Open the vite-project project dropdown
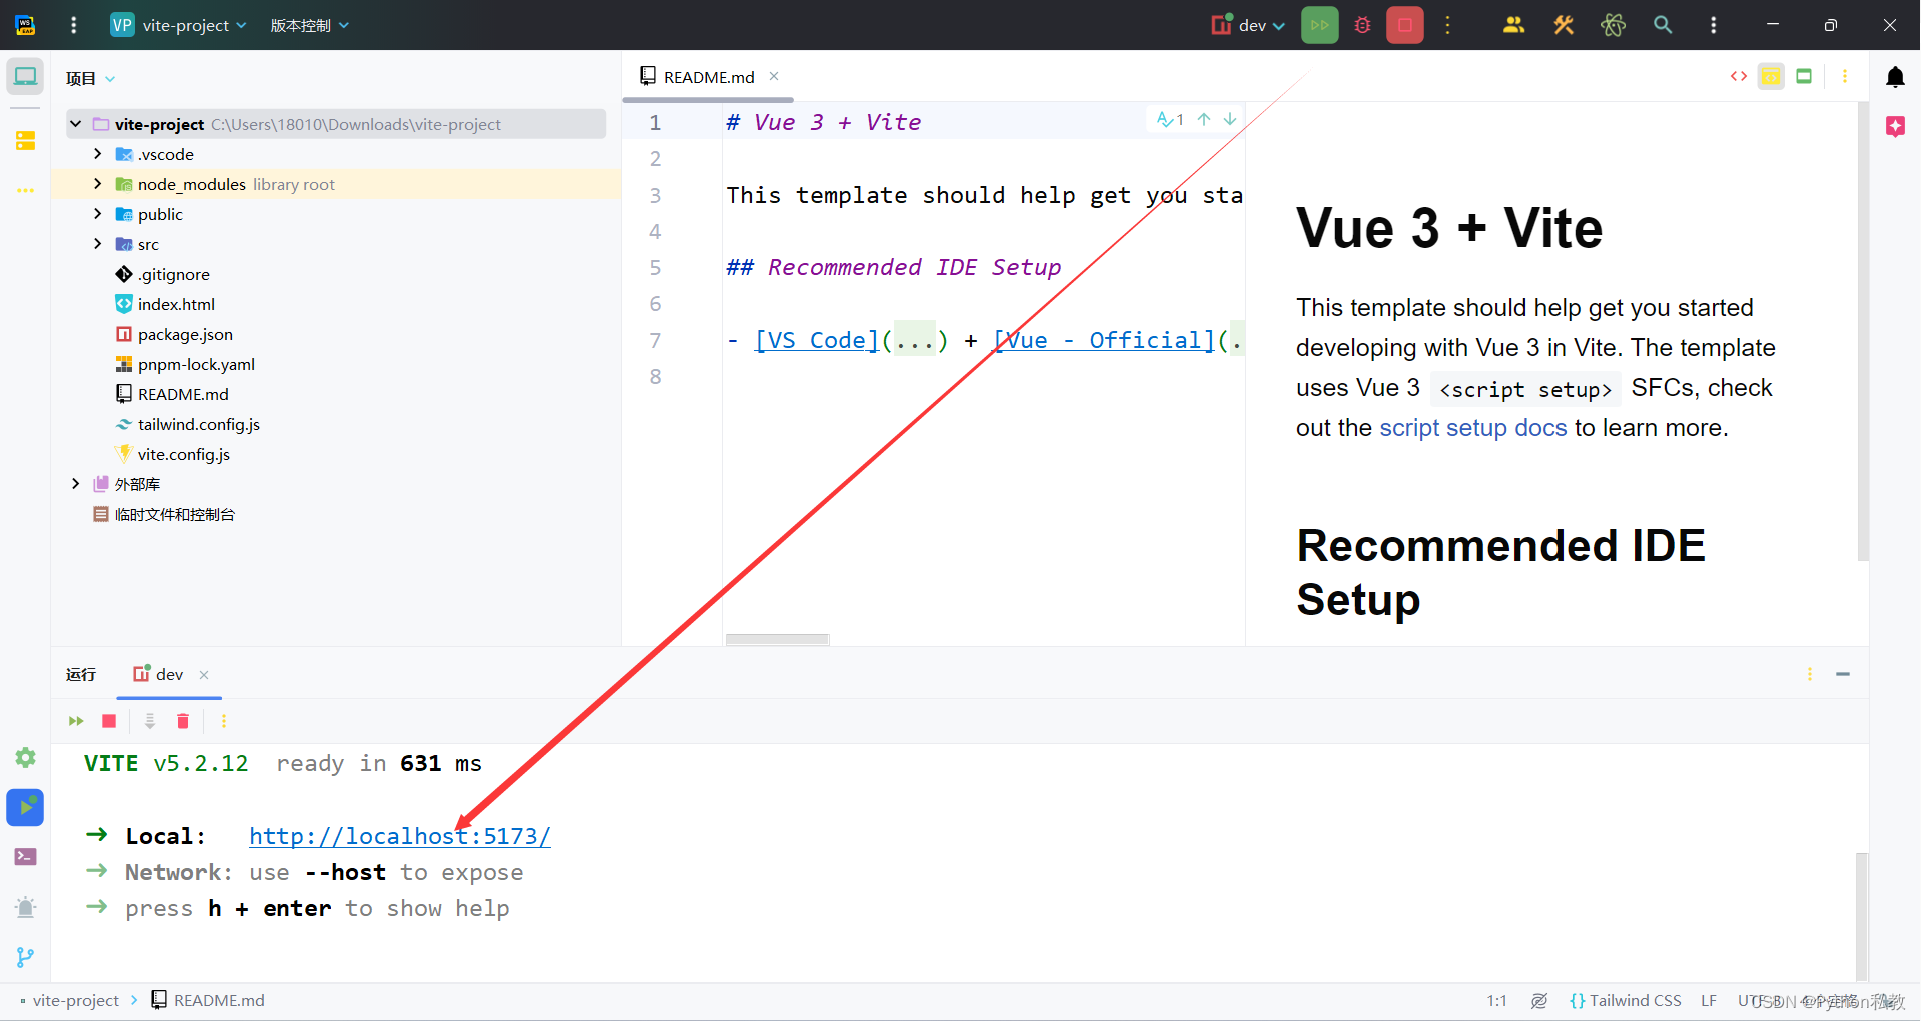The image size is (1921, 1021). tap(179, 25)
